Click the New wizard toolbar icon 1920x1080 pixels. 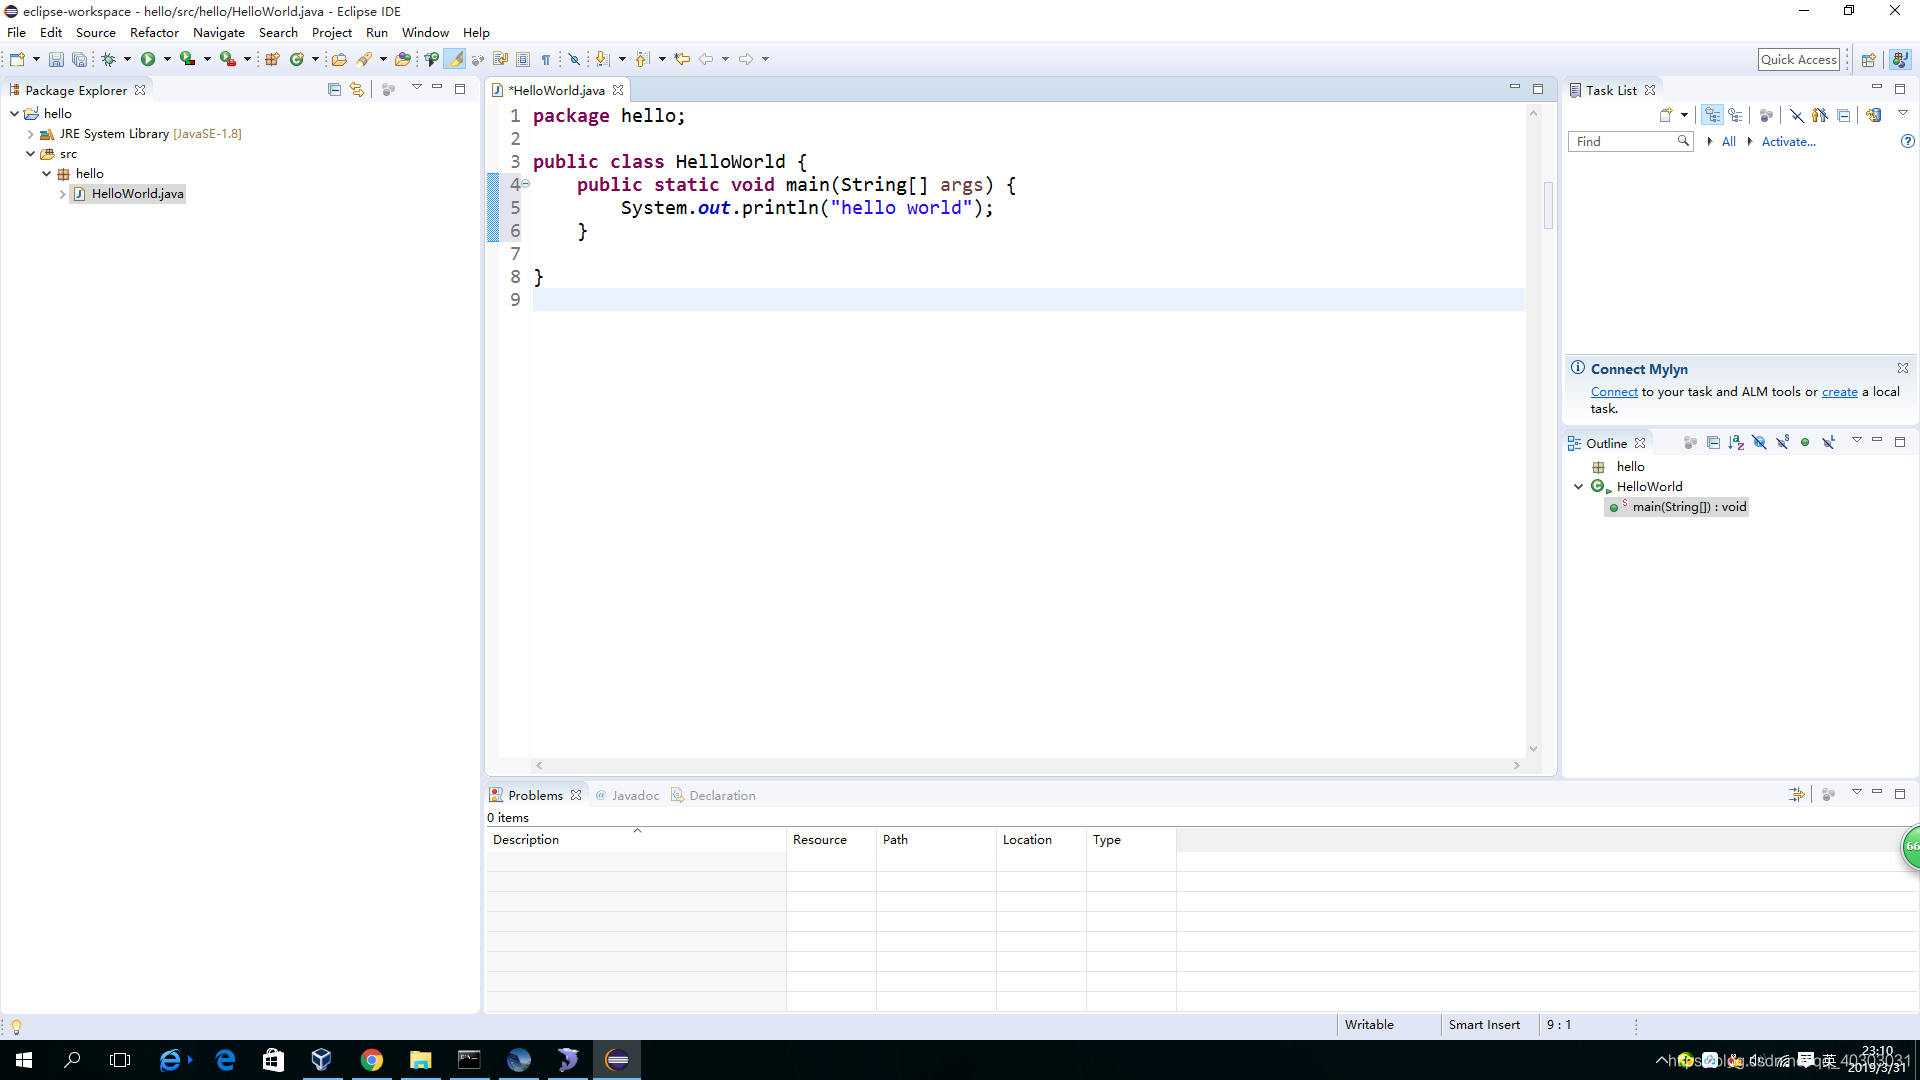[x=17, y=60]
